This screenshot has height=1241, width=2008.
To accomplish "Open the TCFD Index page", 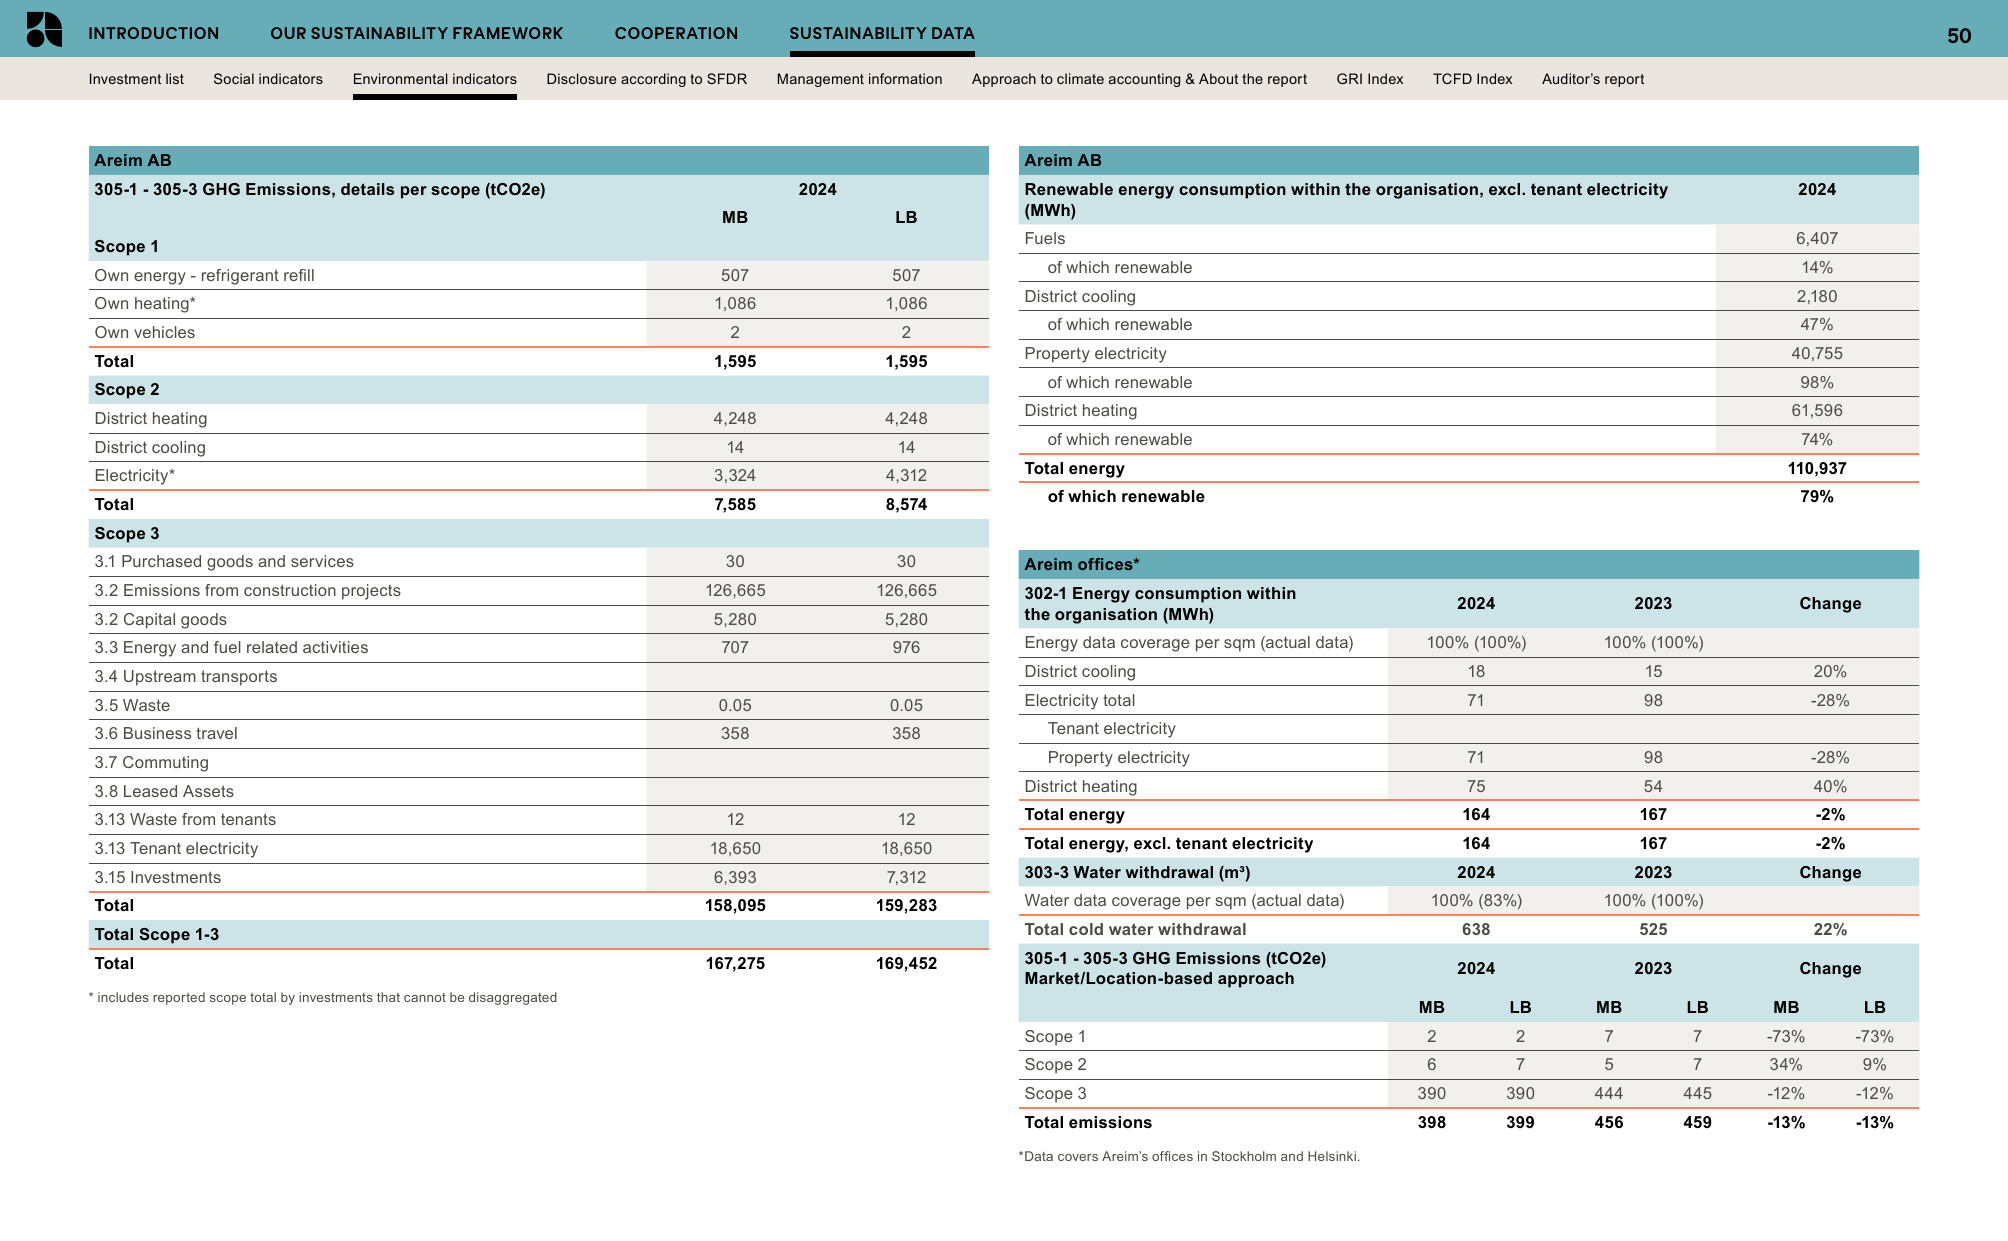I will click(1472, 79).
